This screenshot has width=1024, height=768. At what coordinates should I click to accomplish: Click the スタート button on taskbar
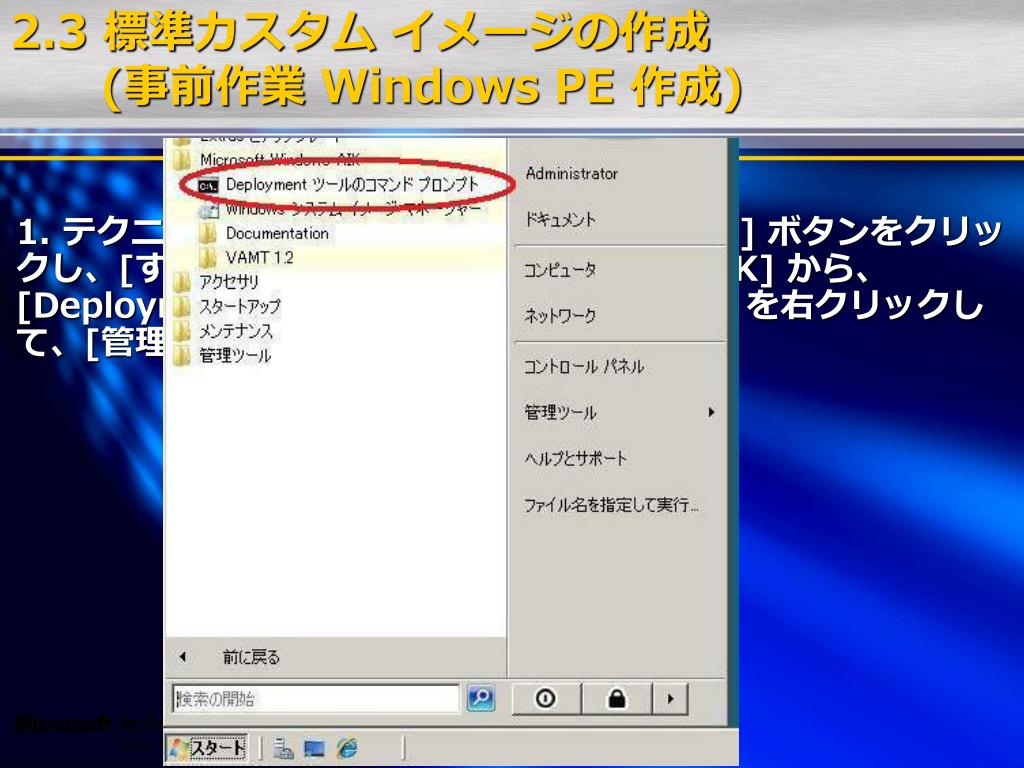pyautogui.click(x=206, y=748)
